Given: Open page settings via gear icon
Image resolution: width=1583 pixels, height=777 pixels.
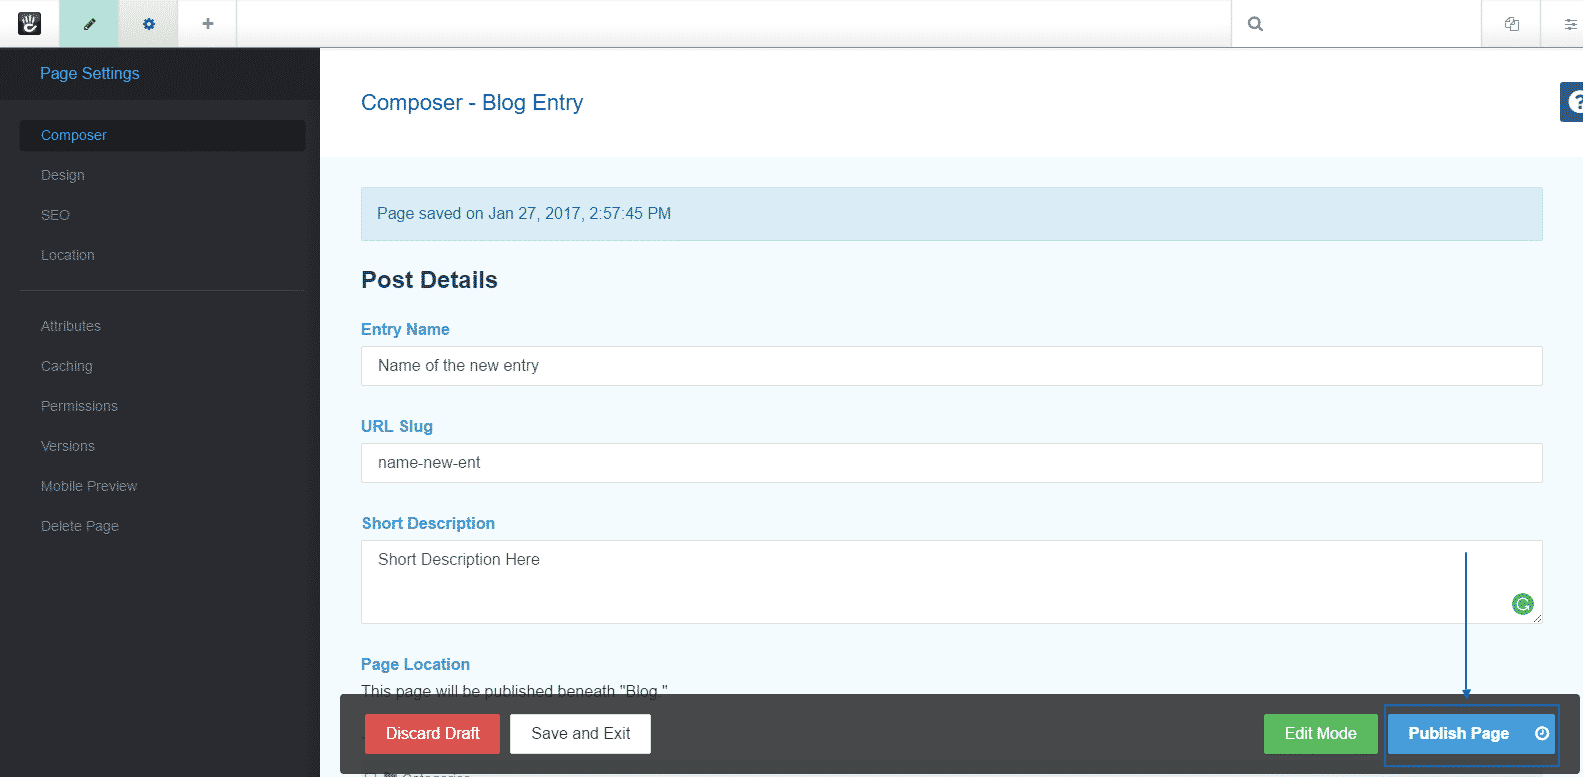Looking at the screenshot, I should [x=148, y=24].
